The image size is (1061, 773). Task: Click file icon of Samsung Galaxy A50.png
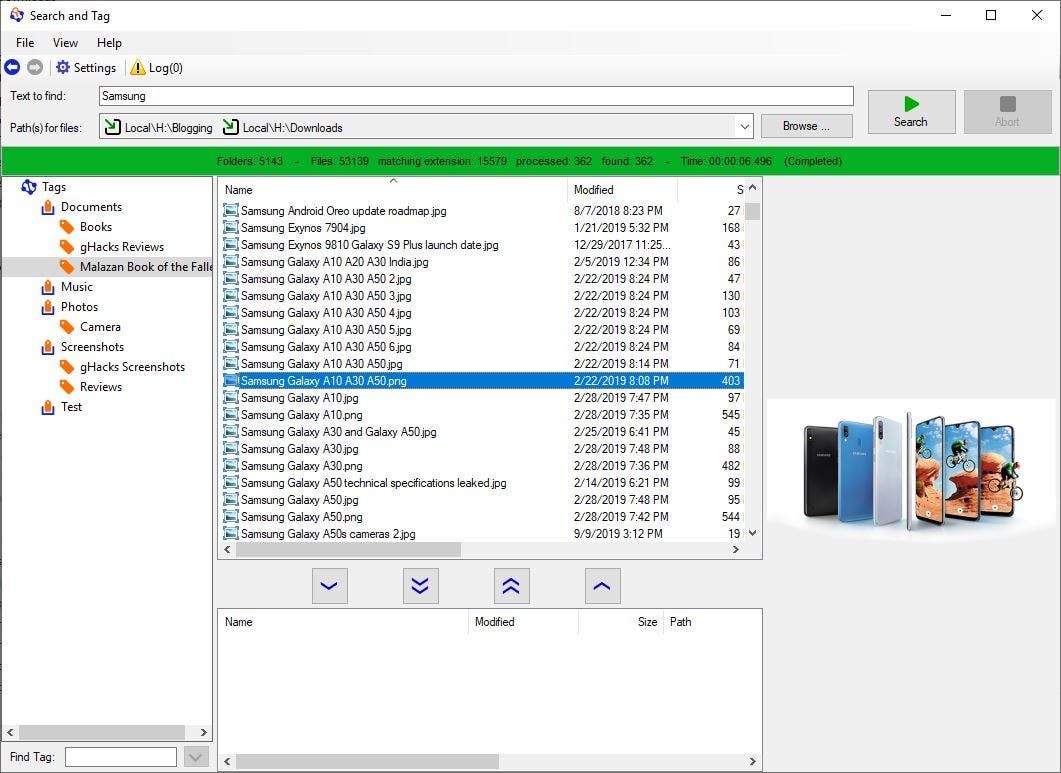pyautogui.click(x=231, y=516)
